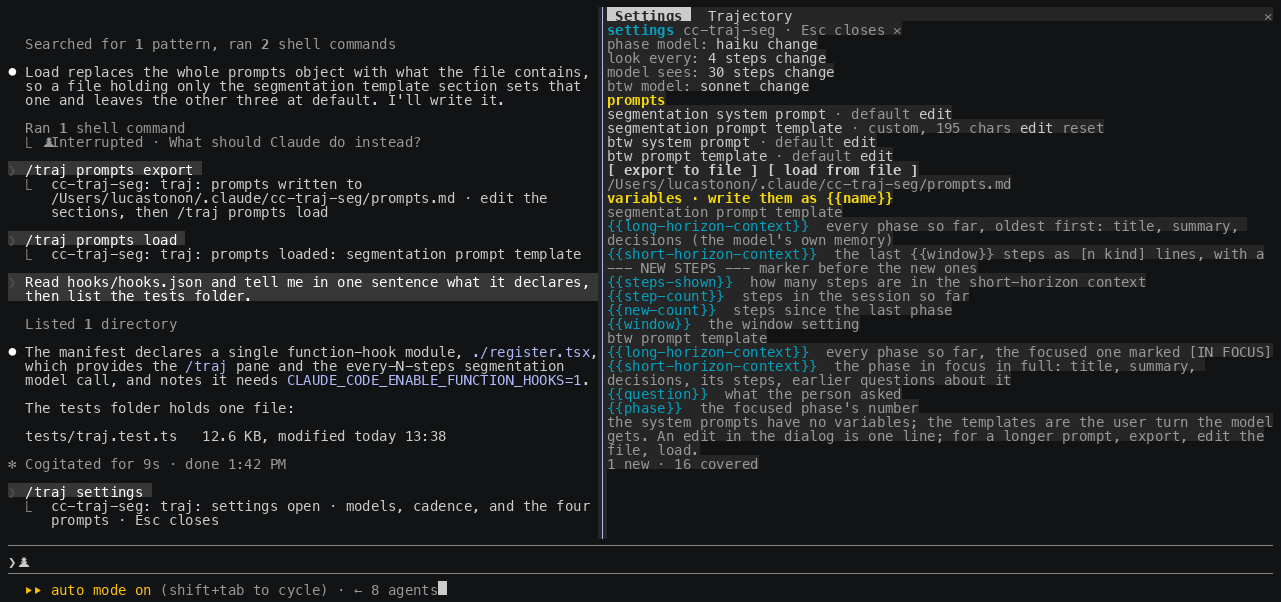Switch to the Trajectory tab
The image size is (1281, 602).
[x=749, y=16]
